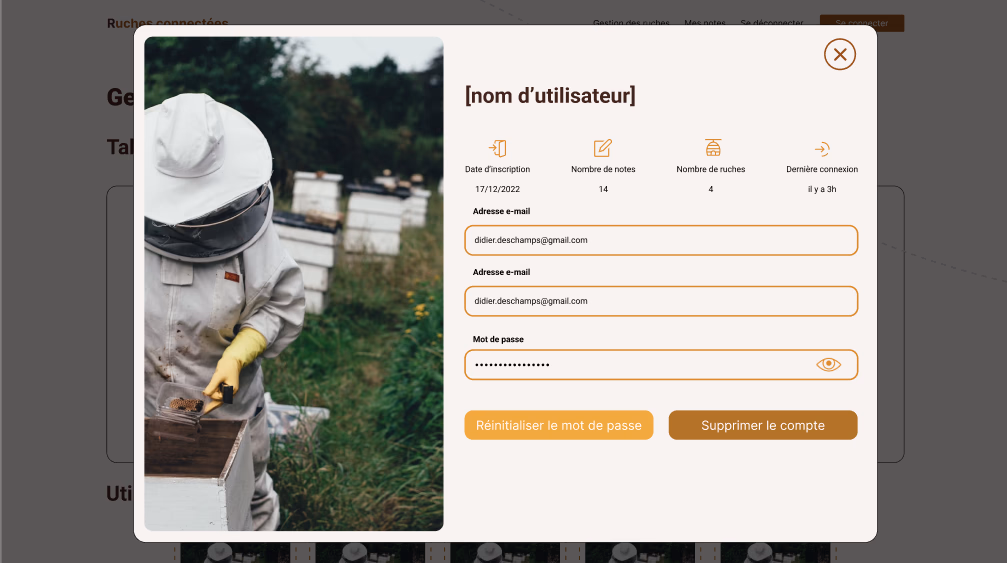
Task: Click the 'il y a 3h' value
Action: 822,189
